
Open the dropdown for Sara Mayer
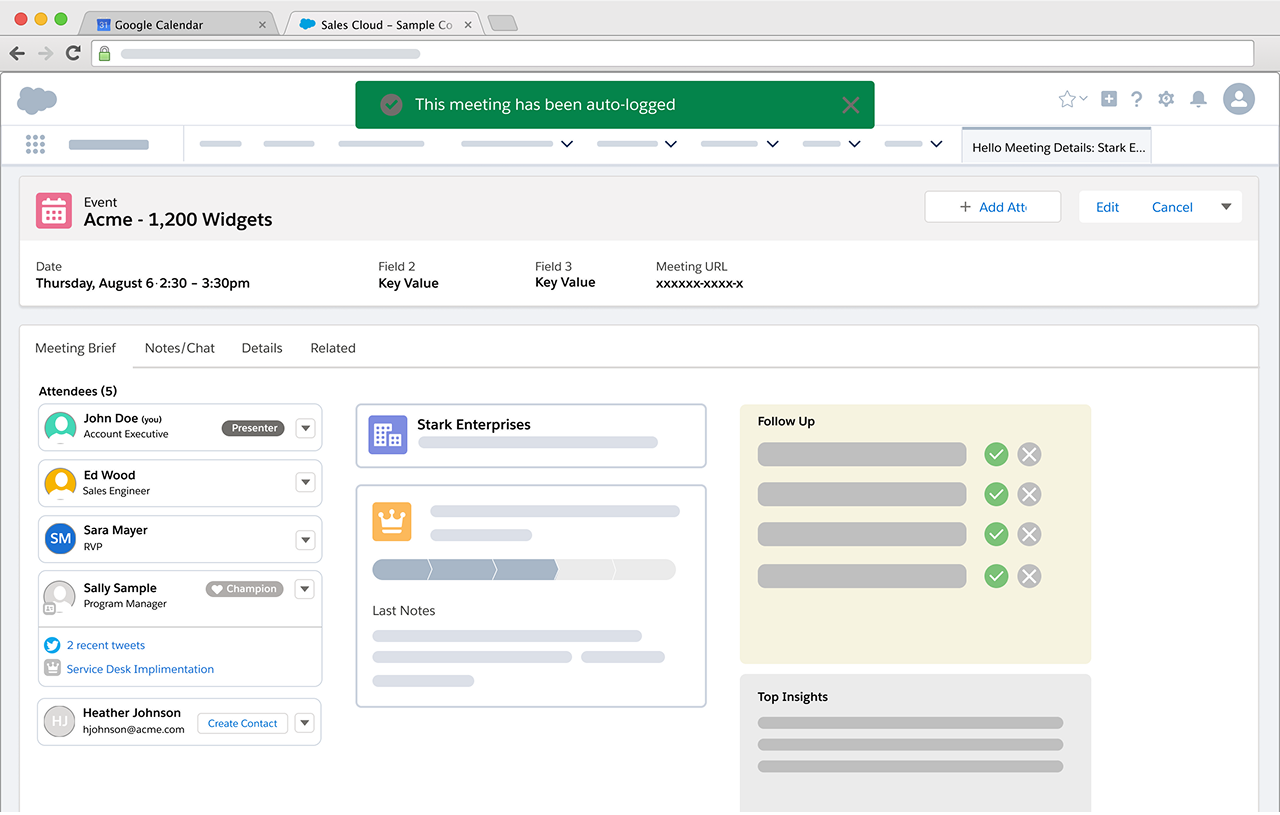pos(306,540)
